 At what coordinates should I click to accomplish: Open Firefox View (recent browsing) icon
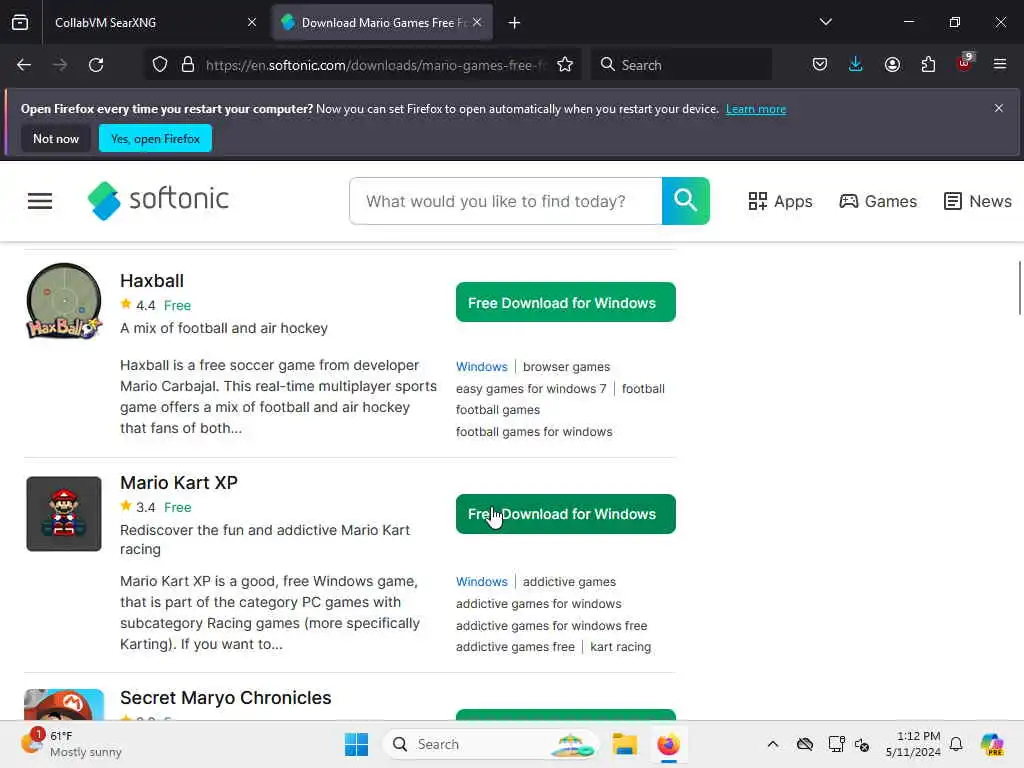(20, 22)
